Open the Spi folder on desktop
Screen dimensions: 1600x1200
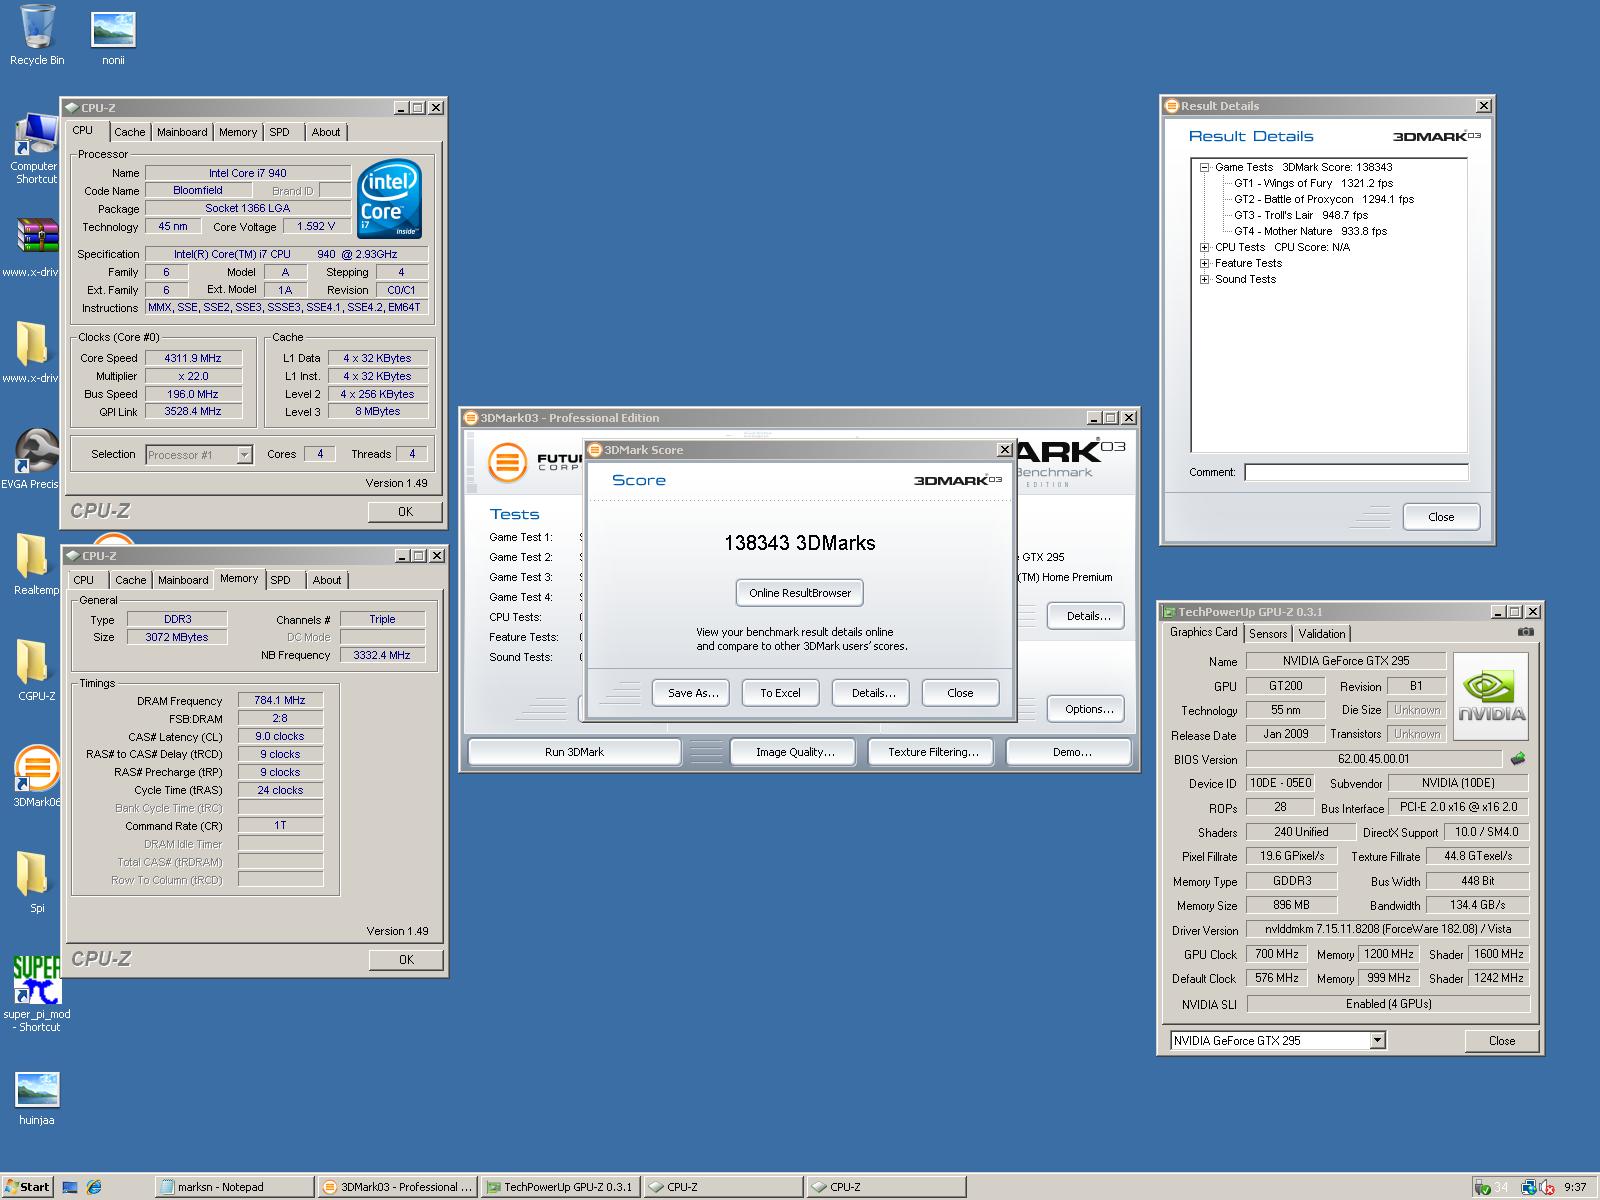pos(37,882)
